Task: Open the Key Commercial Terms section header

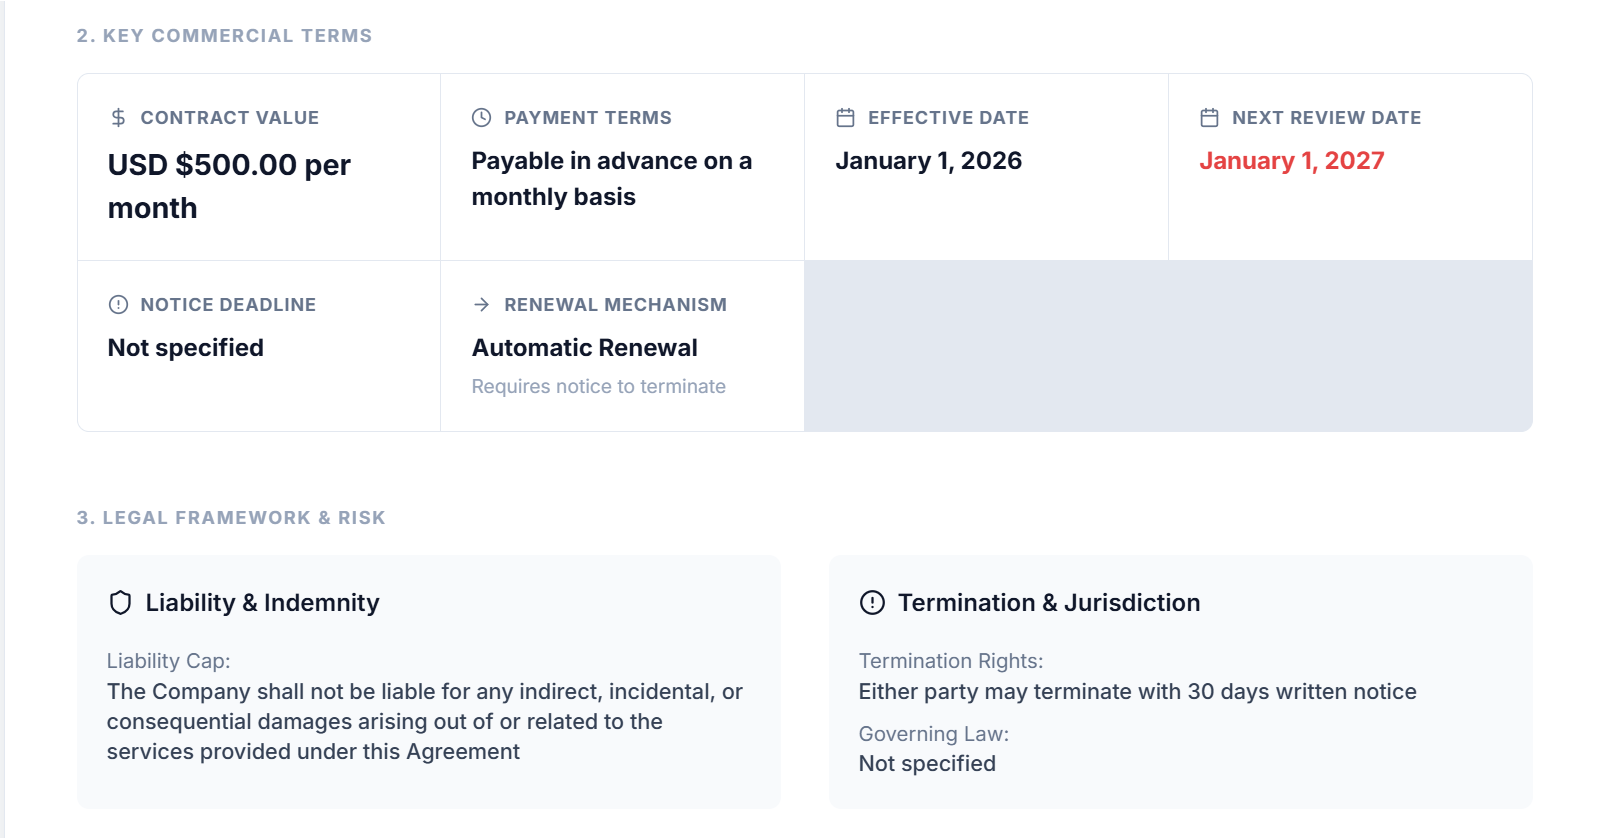Action: point(224,35)
